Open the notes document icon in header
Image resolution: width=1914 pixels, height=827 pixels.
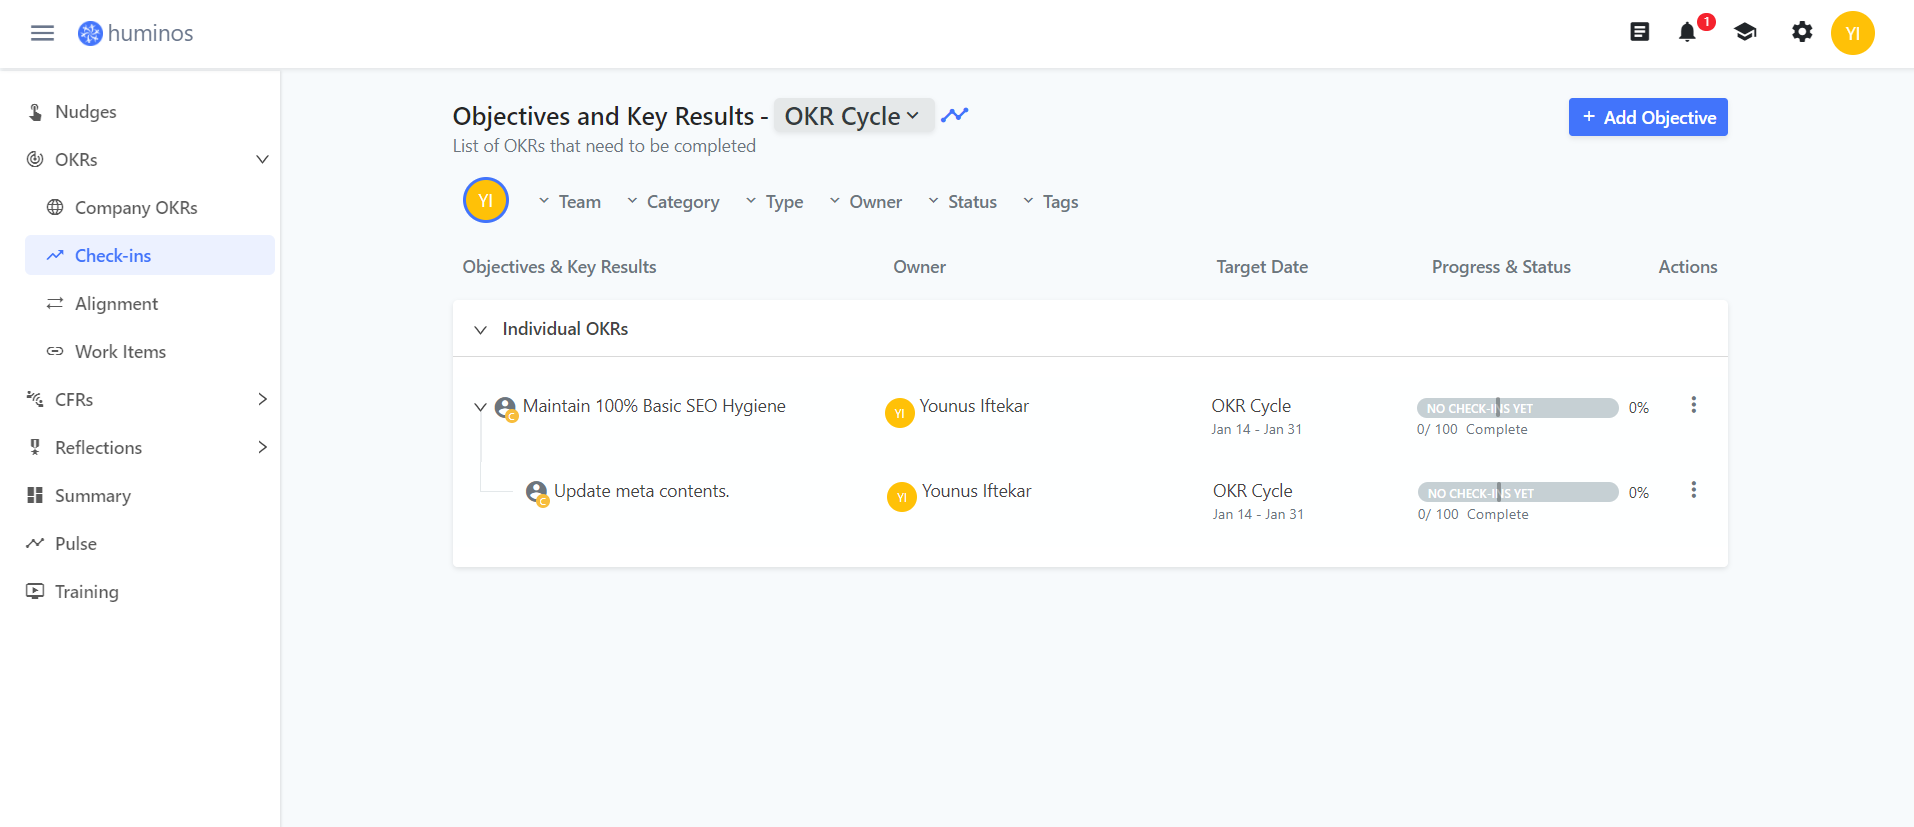(1640, 33)
